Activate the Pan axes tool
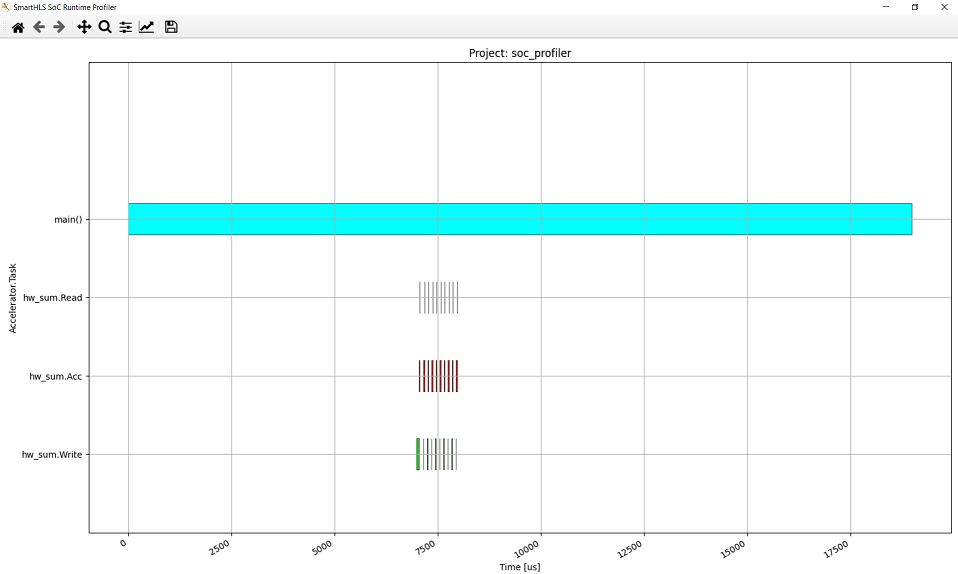Viewport: 958px width, 574px height. point(84,27)
